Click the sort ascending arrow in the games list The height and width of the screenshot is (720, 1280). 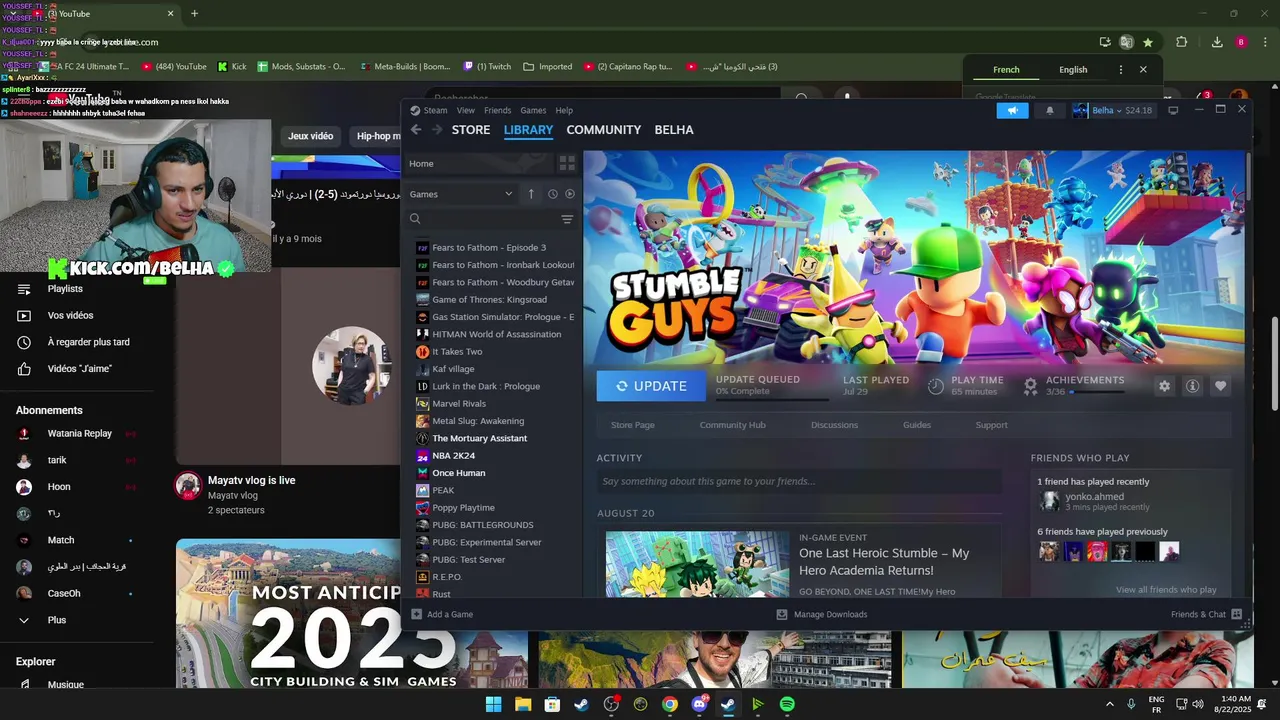click(531, 194)
